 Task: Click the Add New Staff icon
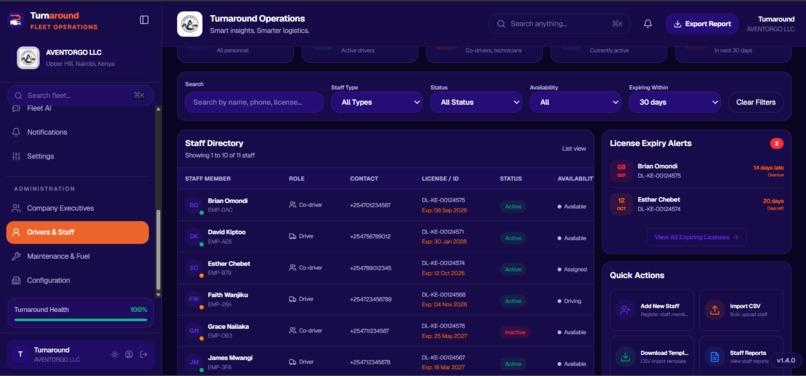point(625,310)
